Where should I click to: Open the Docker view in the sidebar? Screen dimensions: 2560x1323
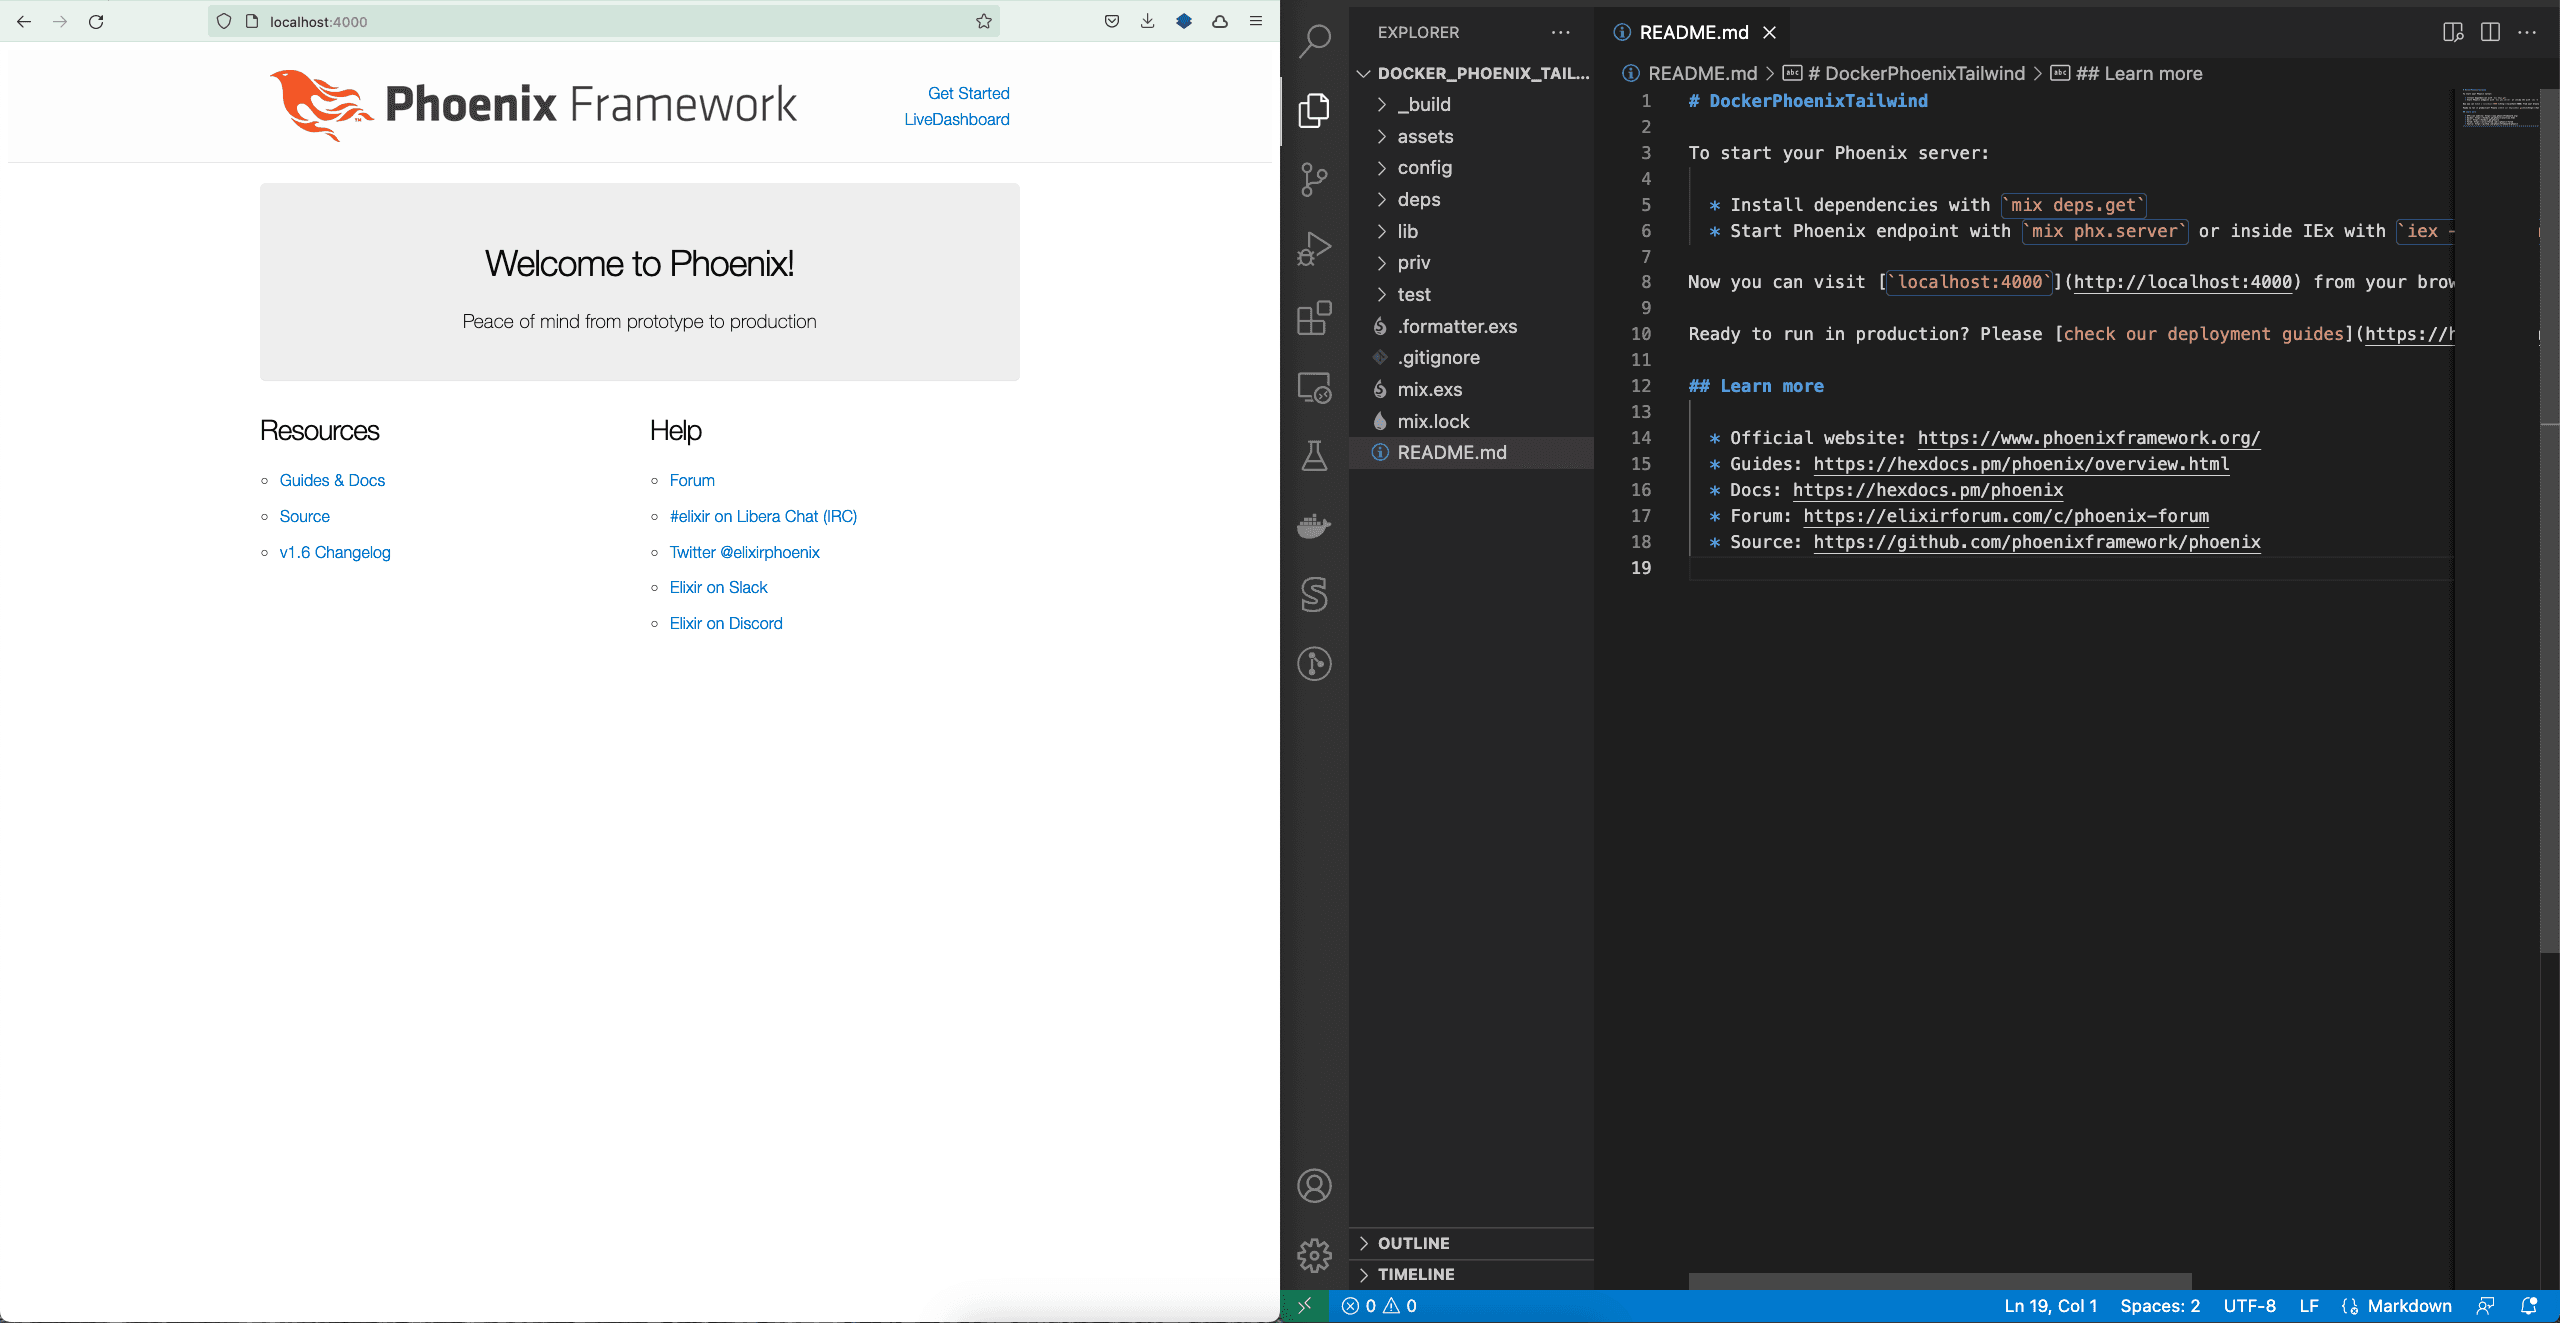(1314, 527)
